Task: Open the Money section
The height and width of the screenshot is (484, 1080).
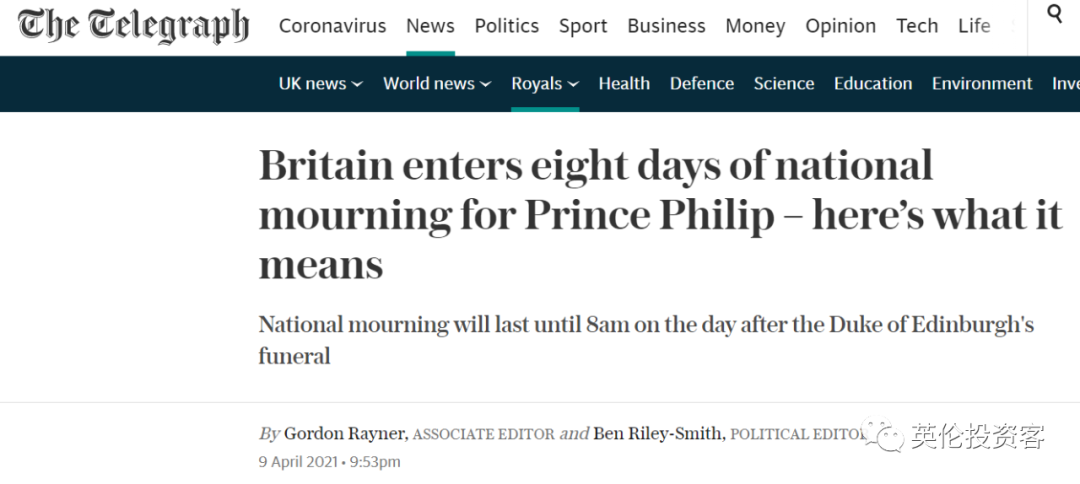Action: [755, 26]
